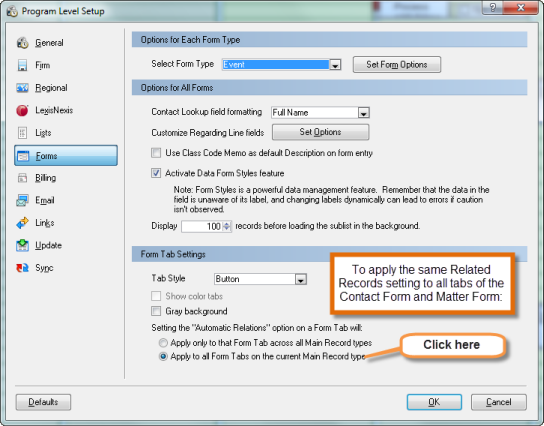This screenshot has width=544, height=426.
Task: Enable Use Class Code Memo as default Description
Action: click(x=156, y=153)
